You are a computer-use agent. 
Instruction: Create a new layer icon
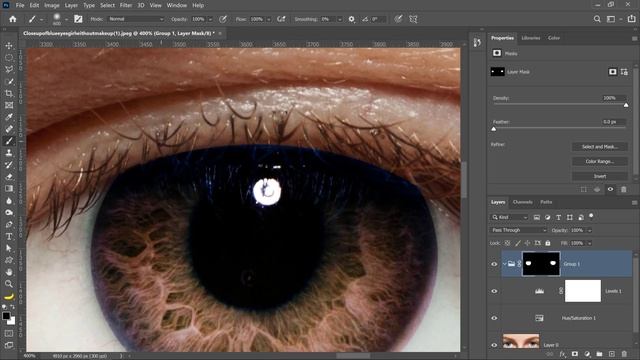tap(611, 354)
